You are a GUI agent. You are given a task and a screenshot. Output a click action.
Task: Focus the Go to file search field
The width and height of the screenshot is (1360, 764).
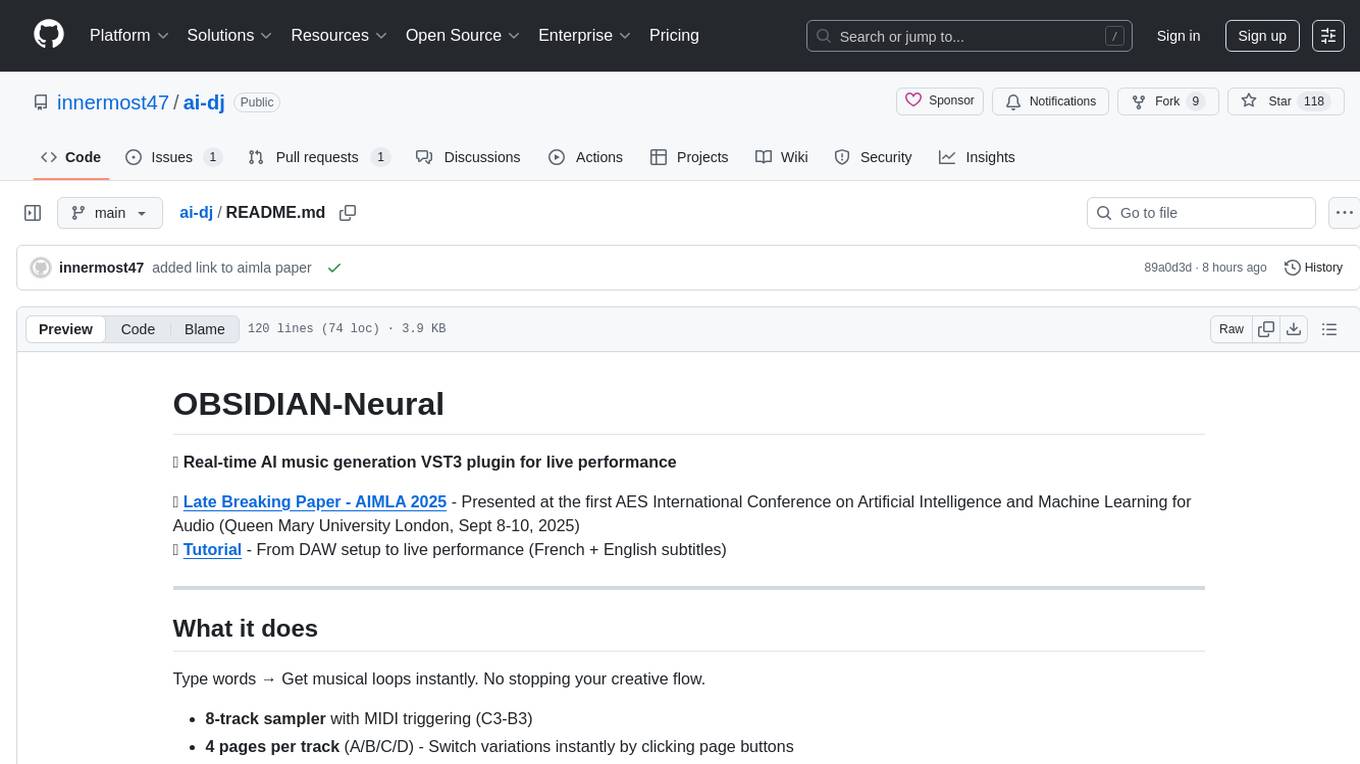[1201, 213]
